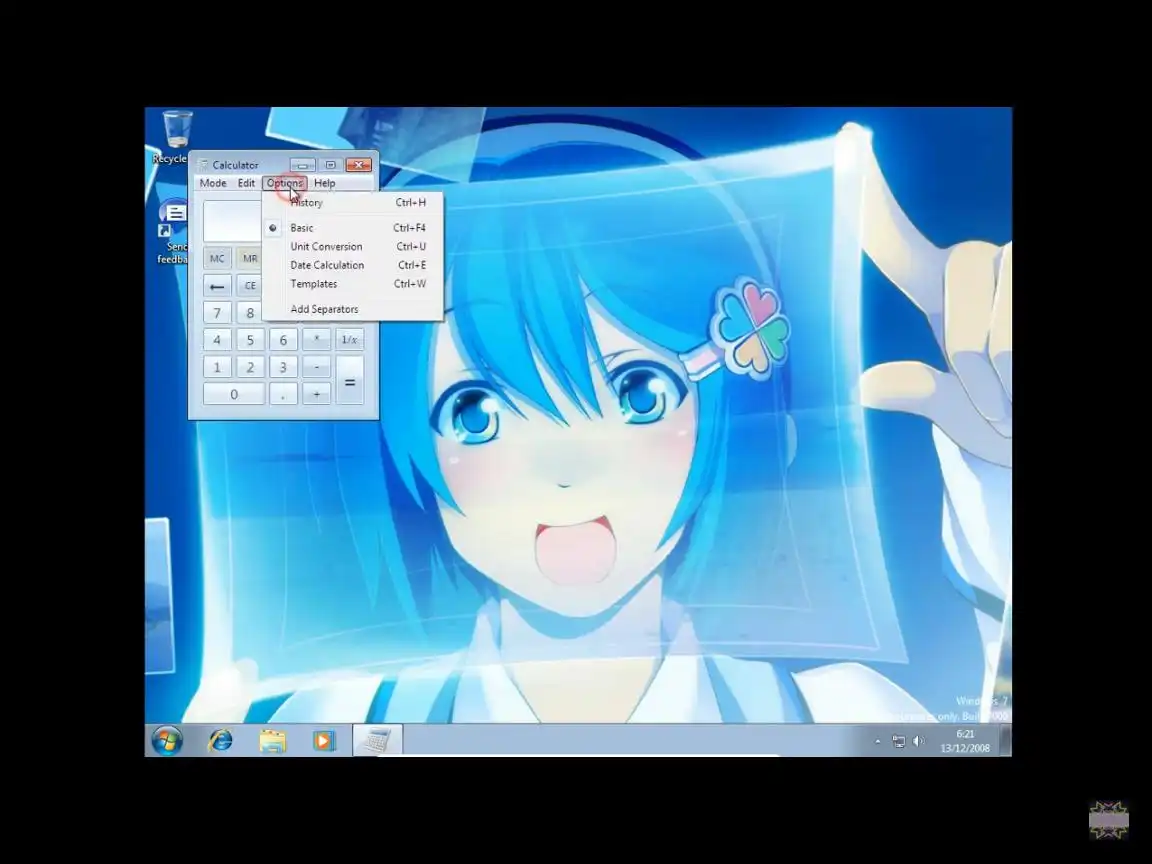
Task: Open the network status tray icon
Action: 899,741
